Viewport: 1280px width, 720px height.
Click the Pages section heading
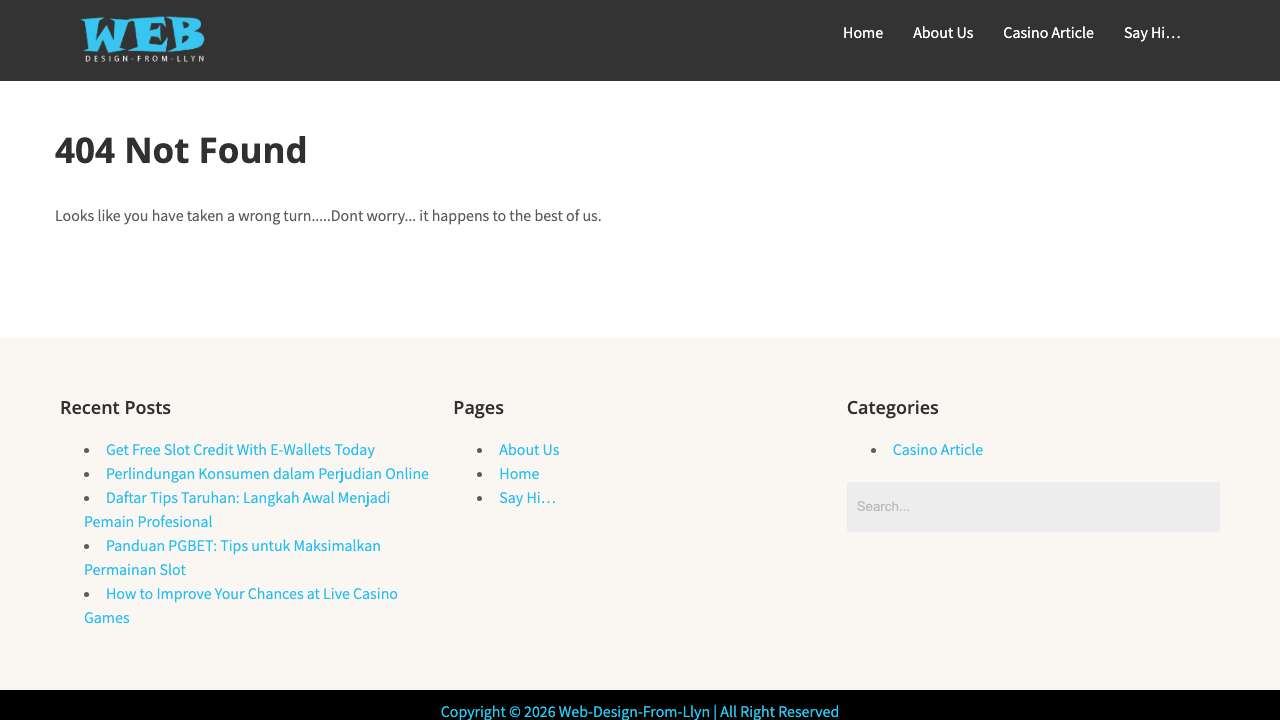click(478, 408)
